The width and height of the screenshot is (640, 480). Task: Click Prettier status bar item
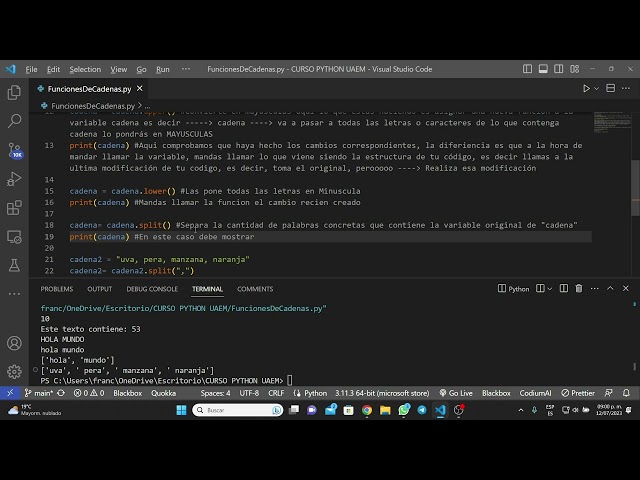click(578, 393)
